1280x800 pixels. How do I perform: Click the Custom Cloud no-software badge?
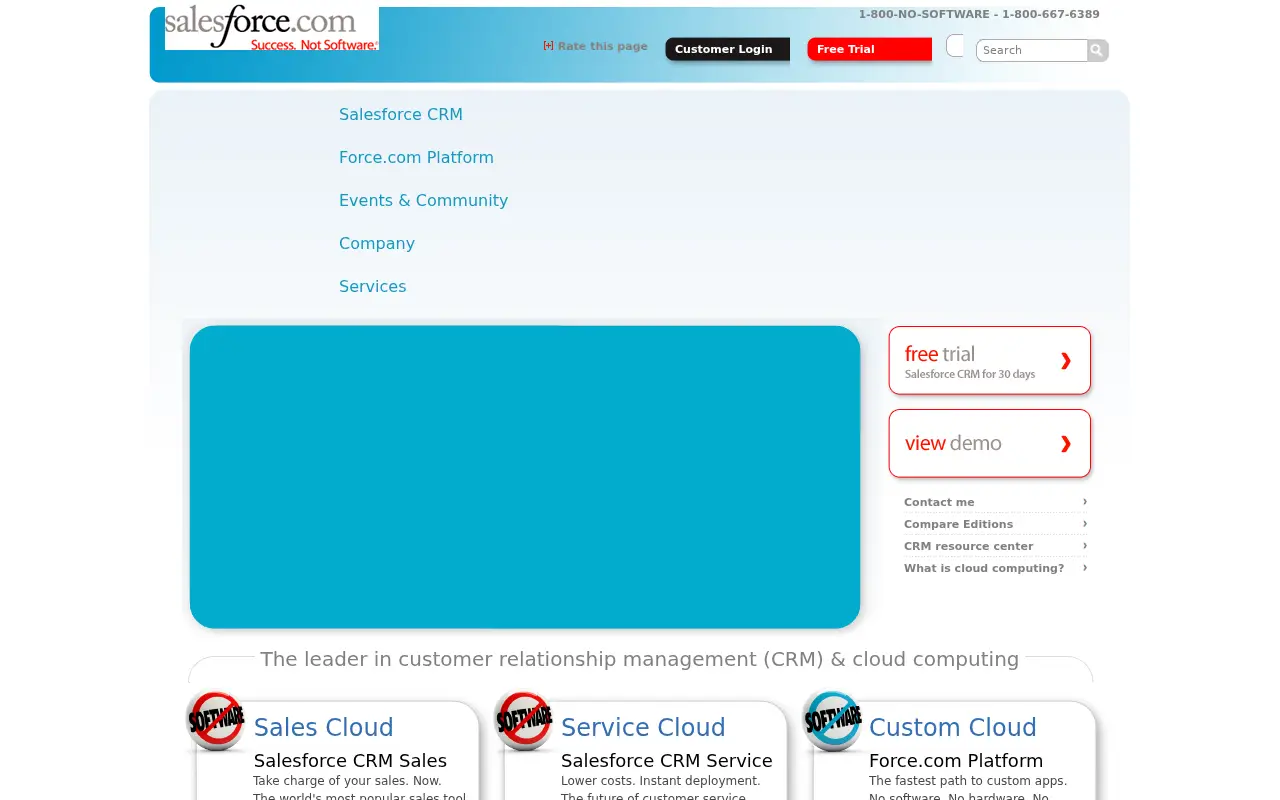tap(832, 720)
